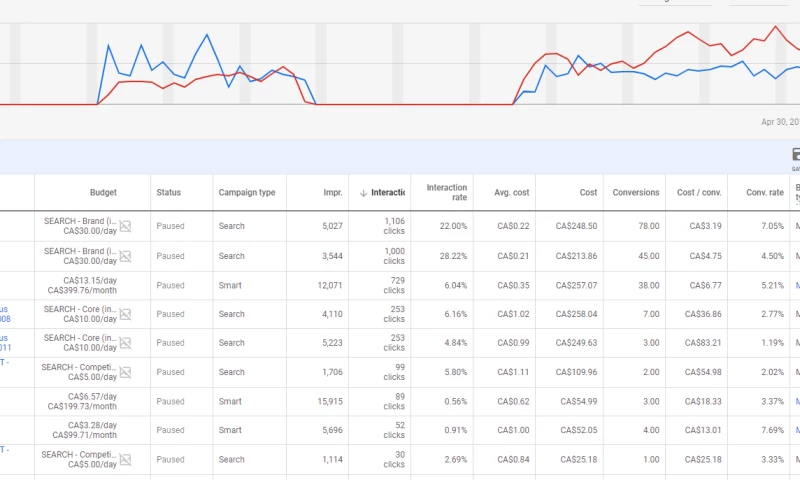Click the Status column header

click(168, 193)
